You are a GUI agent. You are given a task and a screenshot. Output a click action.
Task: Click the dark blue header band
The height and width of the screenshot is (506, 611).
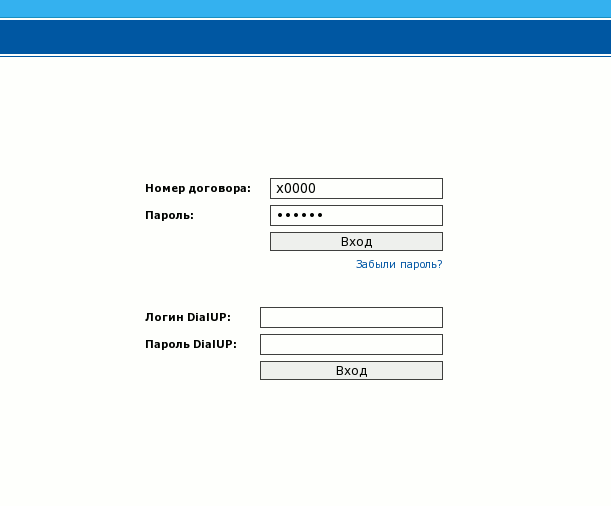(x=305, y=37)
